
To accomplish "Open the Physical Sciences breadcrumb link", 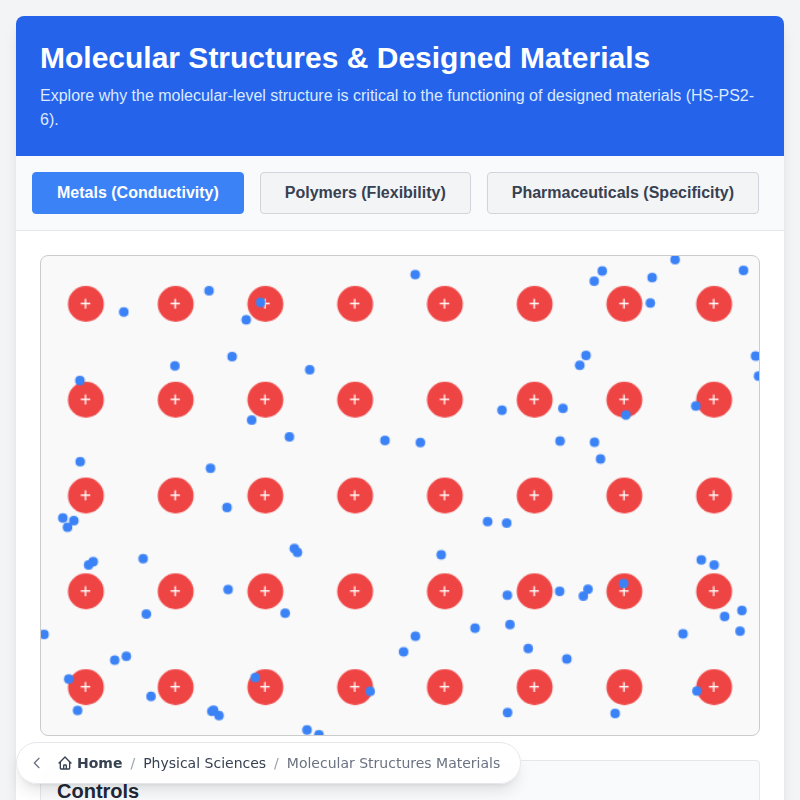I will 204,762.
